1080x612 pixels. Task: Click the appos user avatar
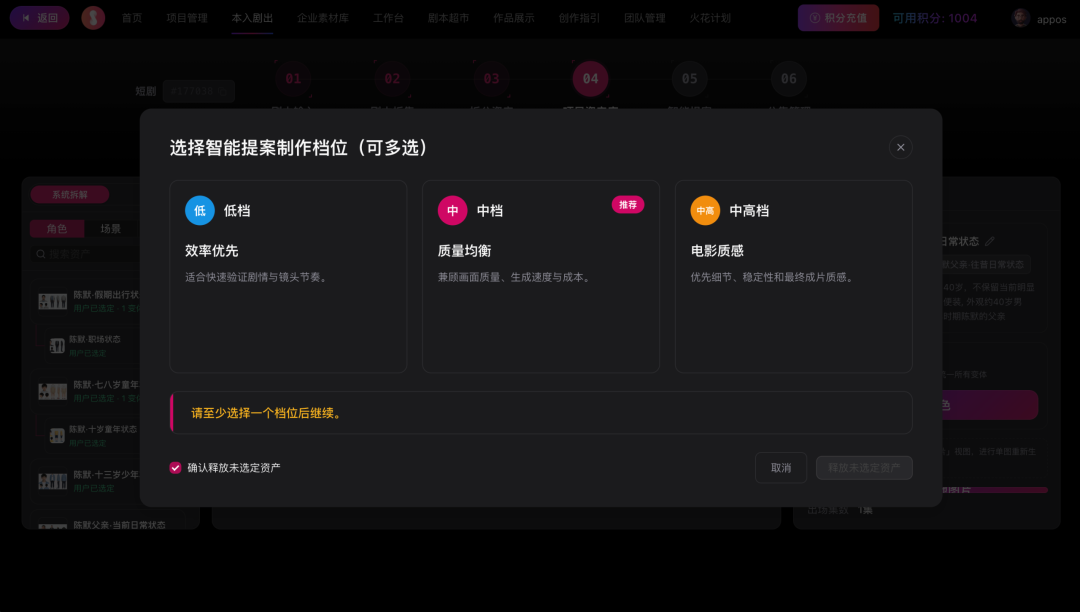coord(1020,19)
